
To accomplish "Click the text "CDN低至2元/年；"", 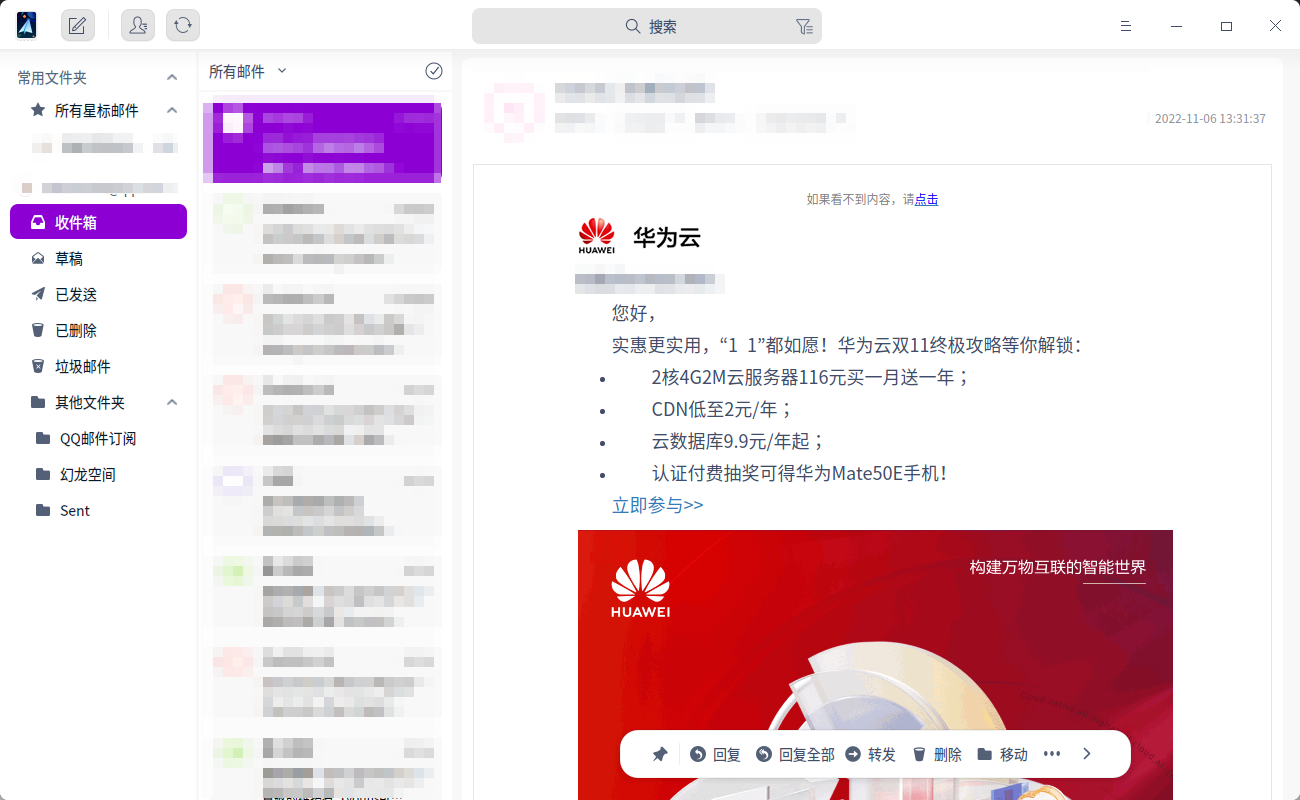I will [x=722, y=409].
